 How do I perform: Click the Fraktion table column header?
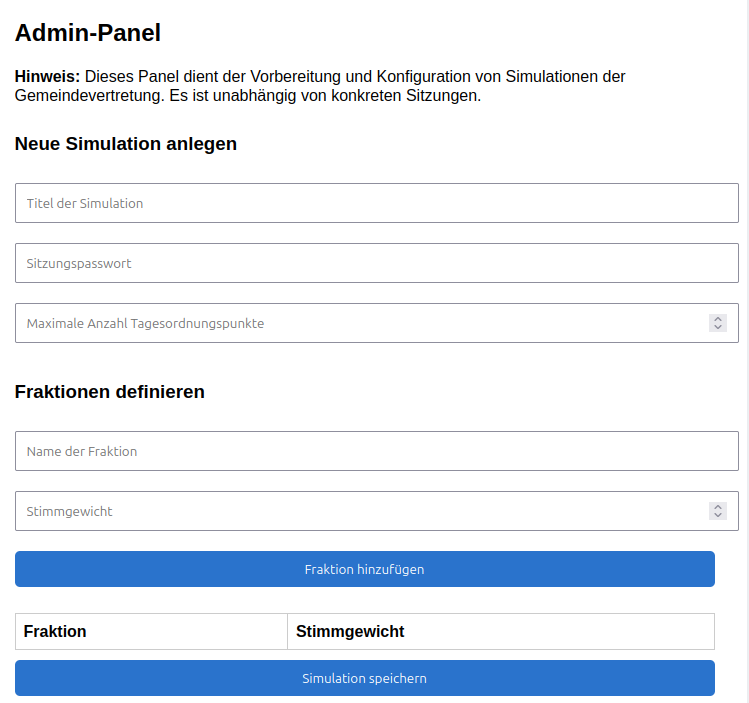pos(55,631)
